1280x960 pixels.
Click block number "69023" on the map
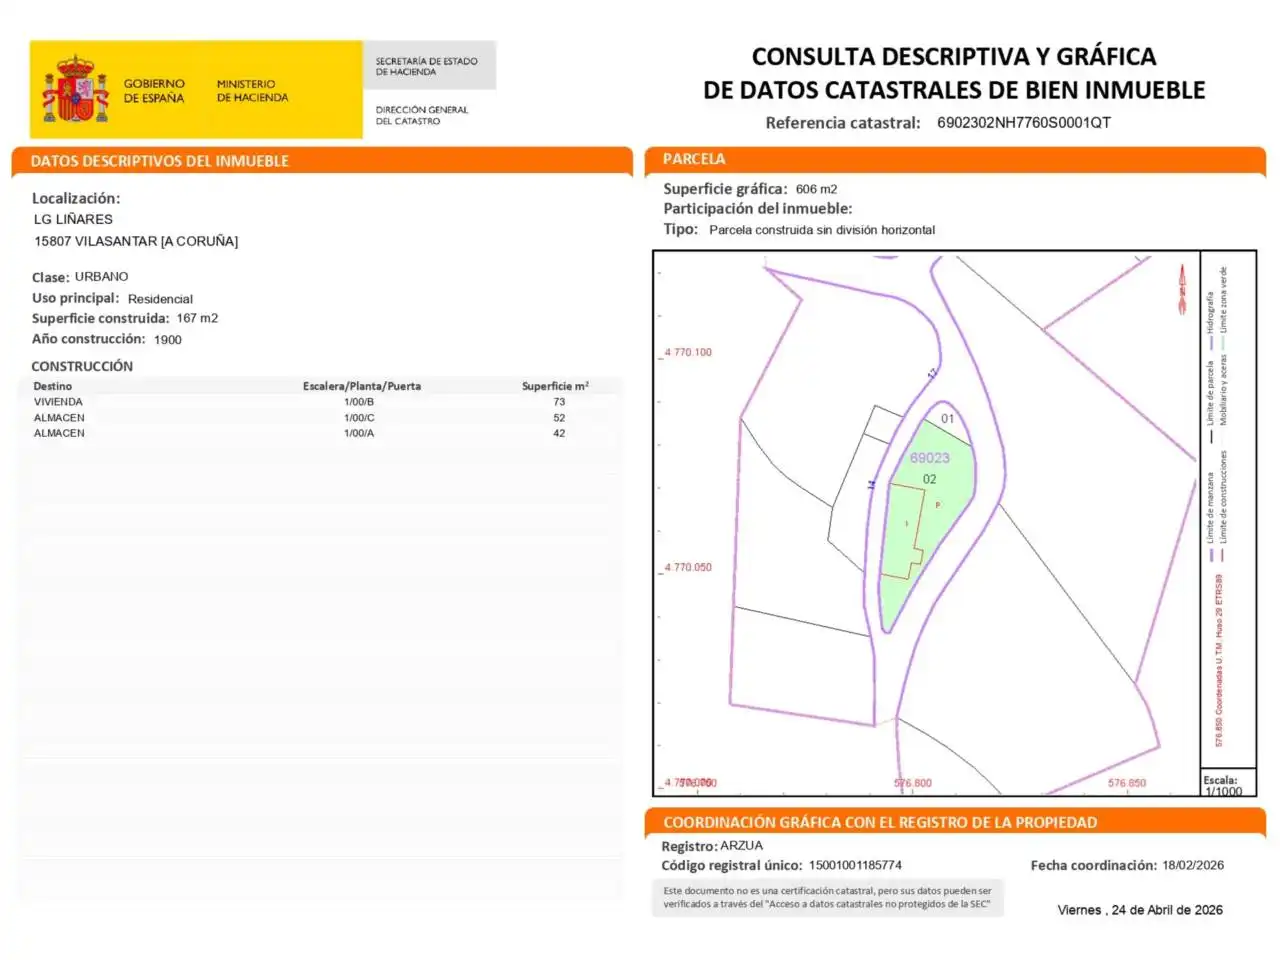point(930,458)
